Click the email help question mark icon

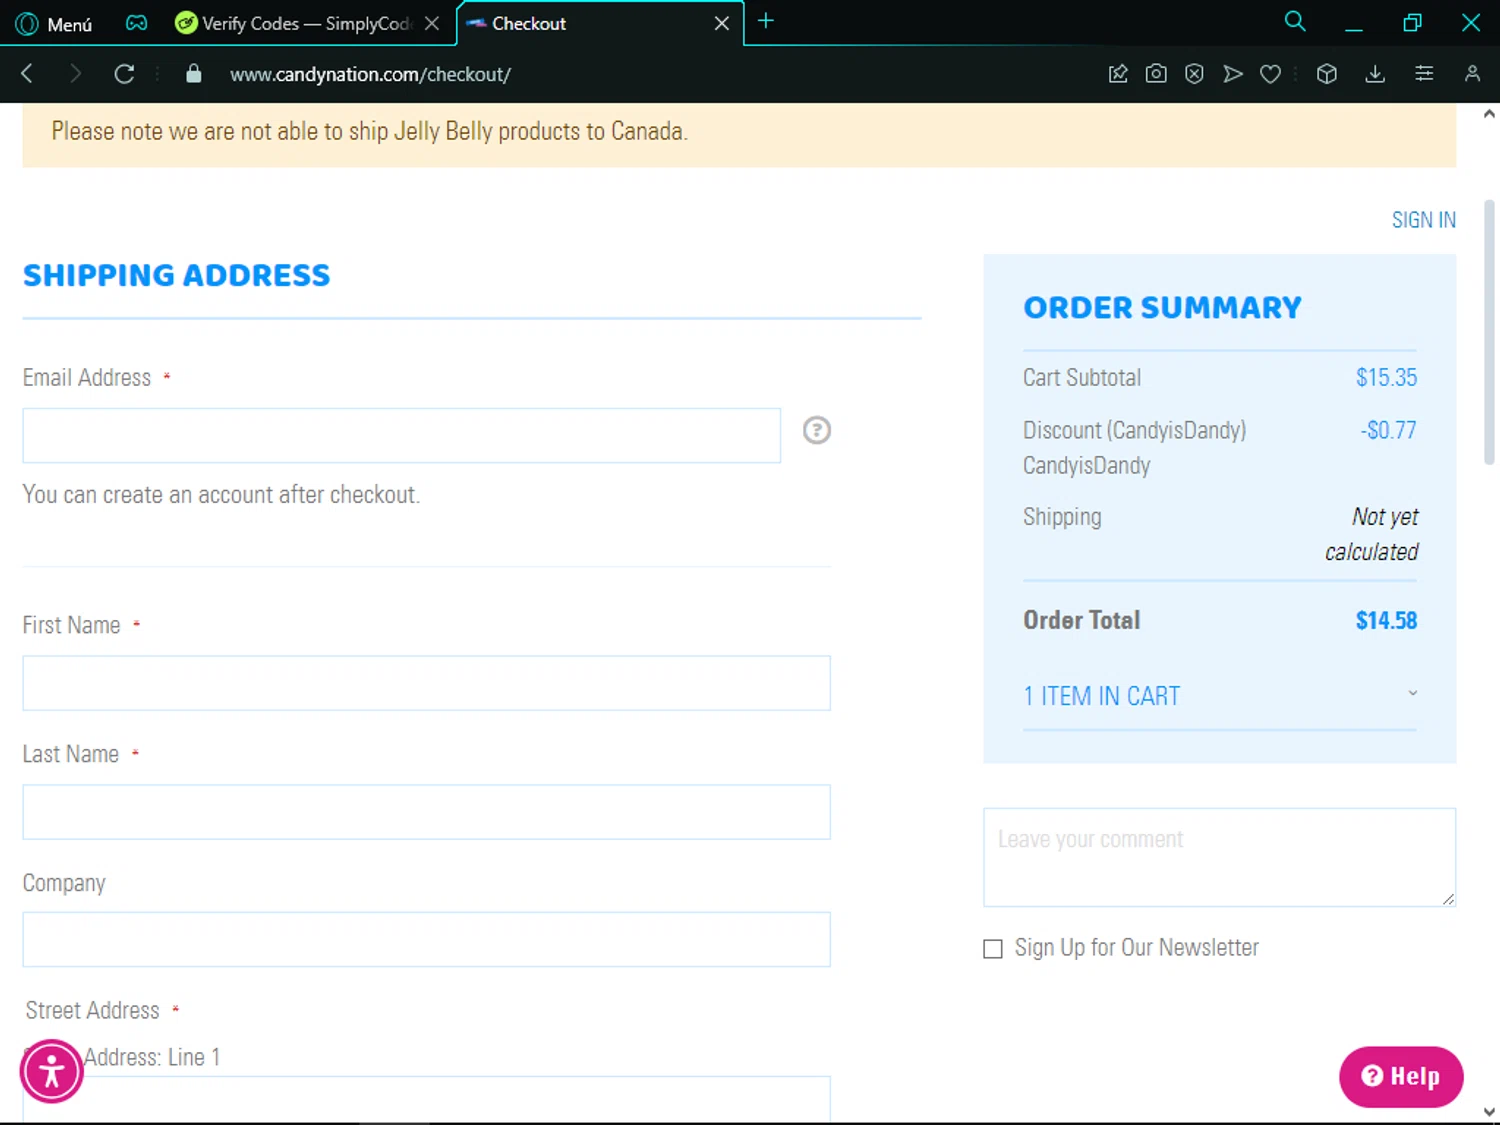817,430
